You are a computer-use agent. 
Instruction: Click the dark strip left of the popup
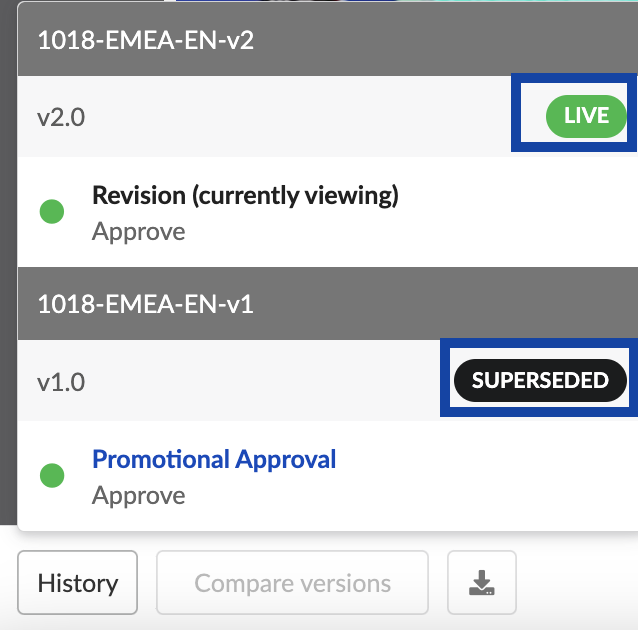[8, 300]
